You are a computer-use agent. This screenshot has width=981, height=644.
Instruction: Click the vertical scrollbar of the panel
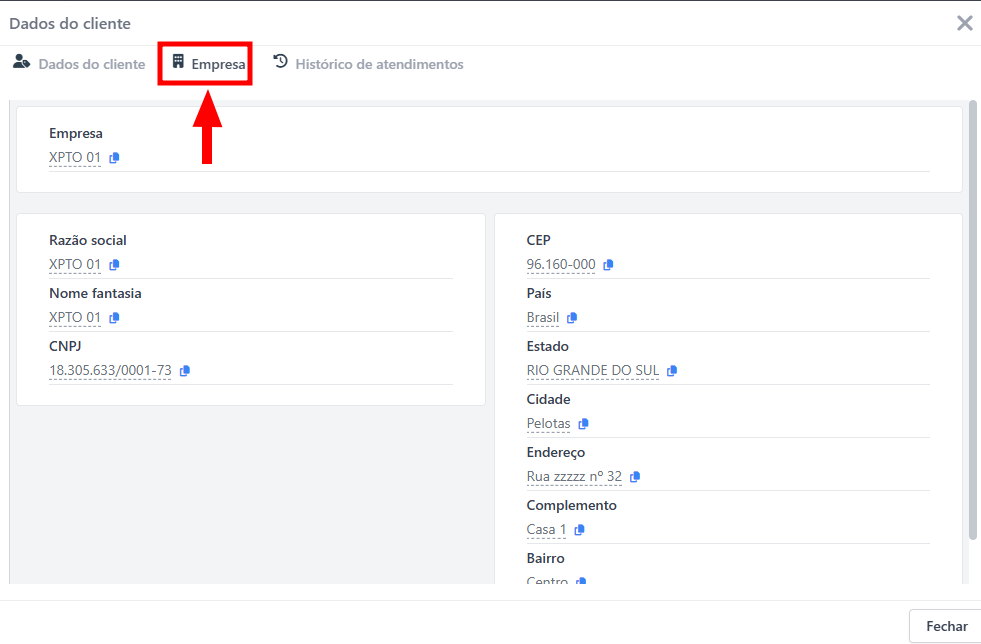tap(973, 320)
